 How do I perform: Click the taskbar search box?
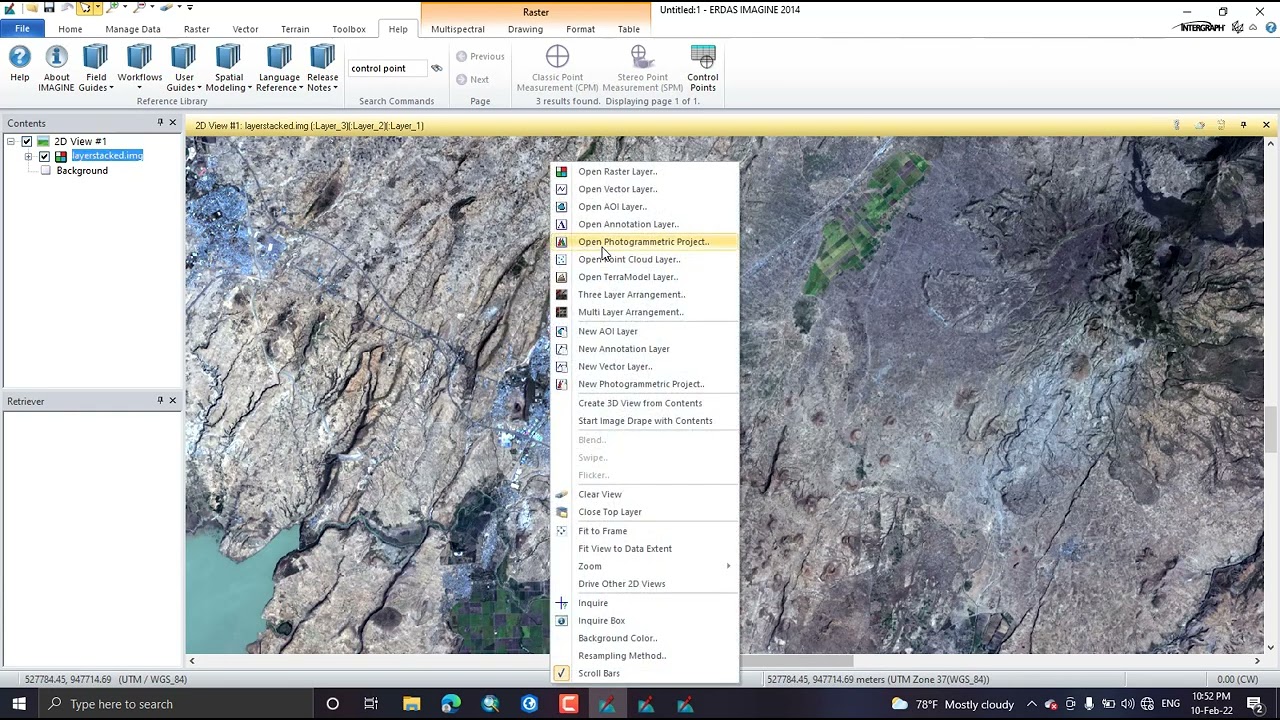tap(177, 704)
